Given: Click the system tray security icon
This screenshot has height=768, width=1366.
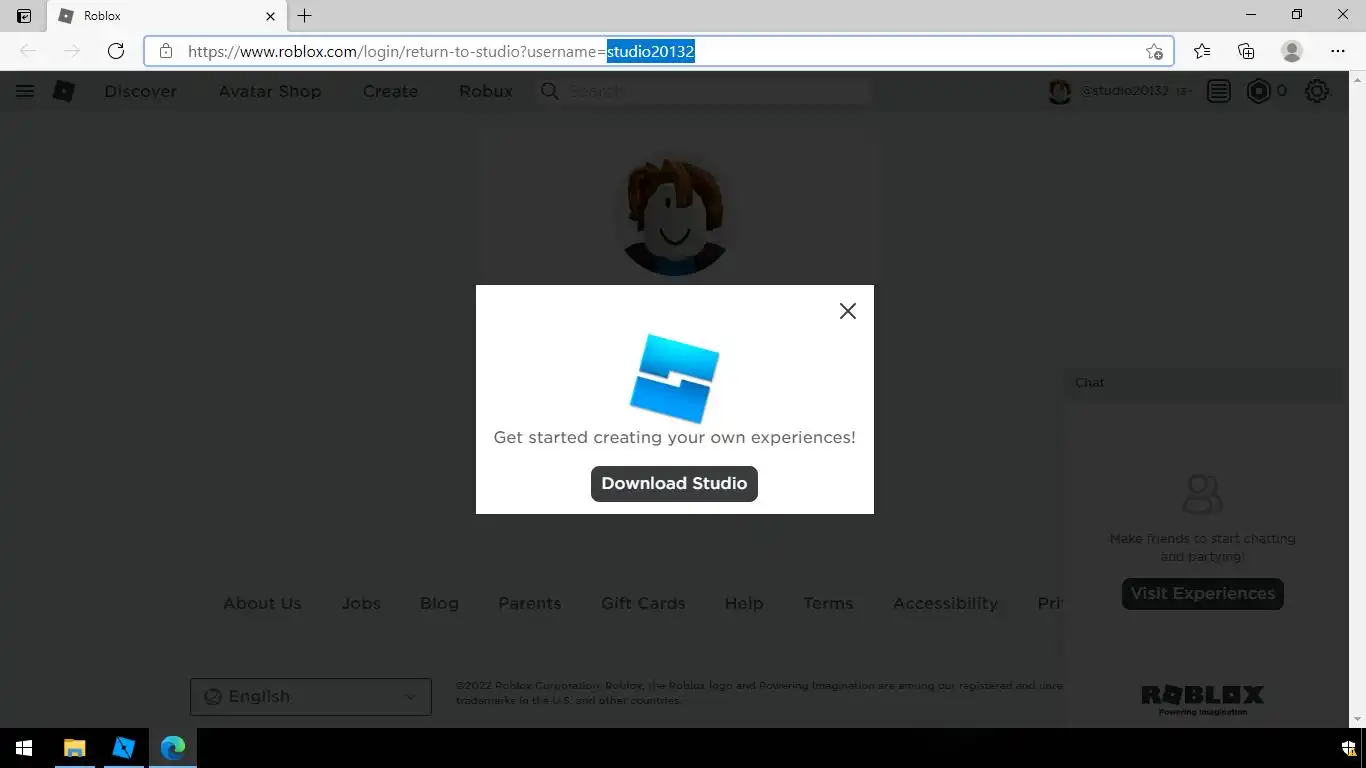Looking at the screenshot, I should click(1348, 748).
